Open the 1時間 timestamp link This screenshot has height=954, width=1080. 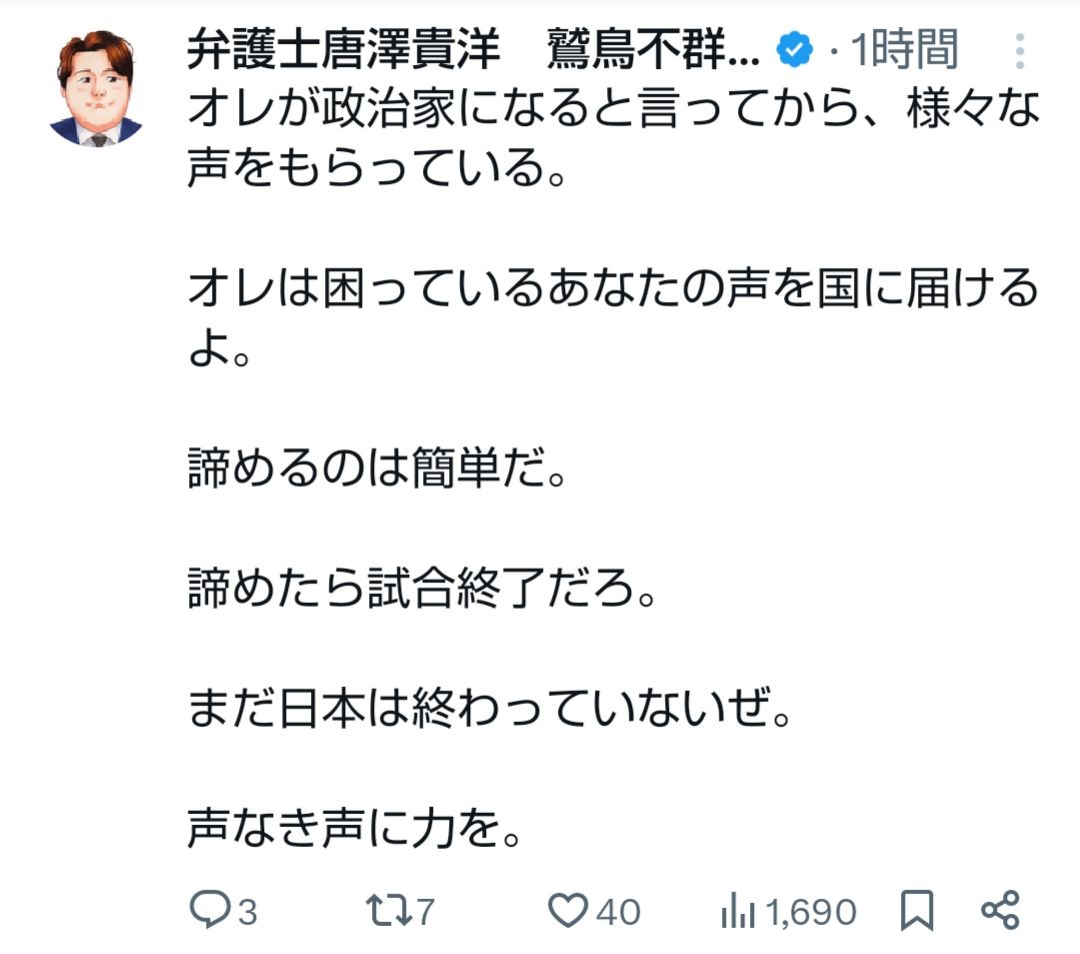tap(903, 51)
